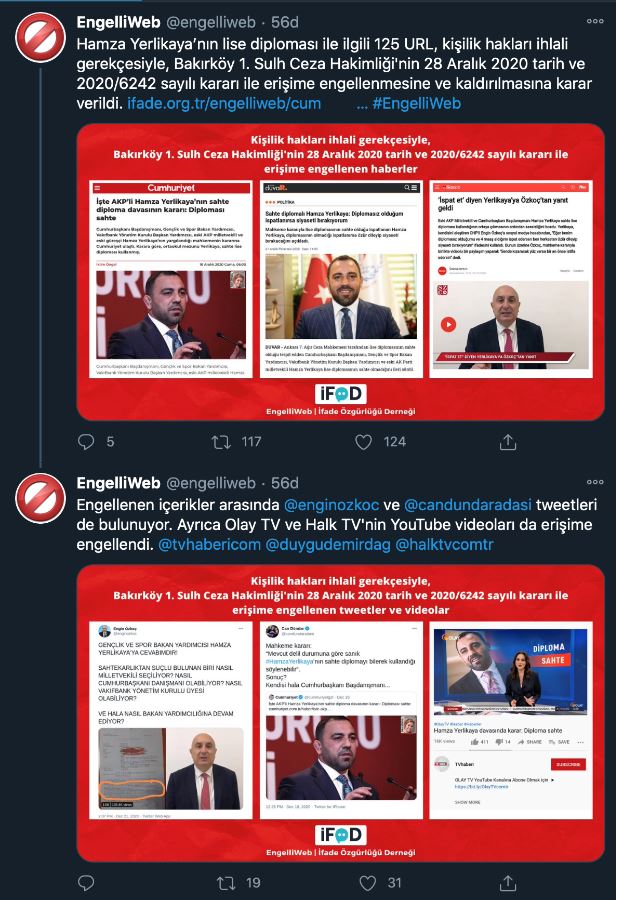Like the second tweet with 31 likes
Viewport: 618px width, 900px height.
(x=367, y=882)
